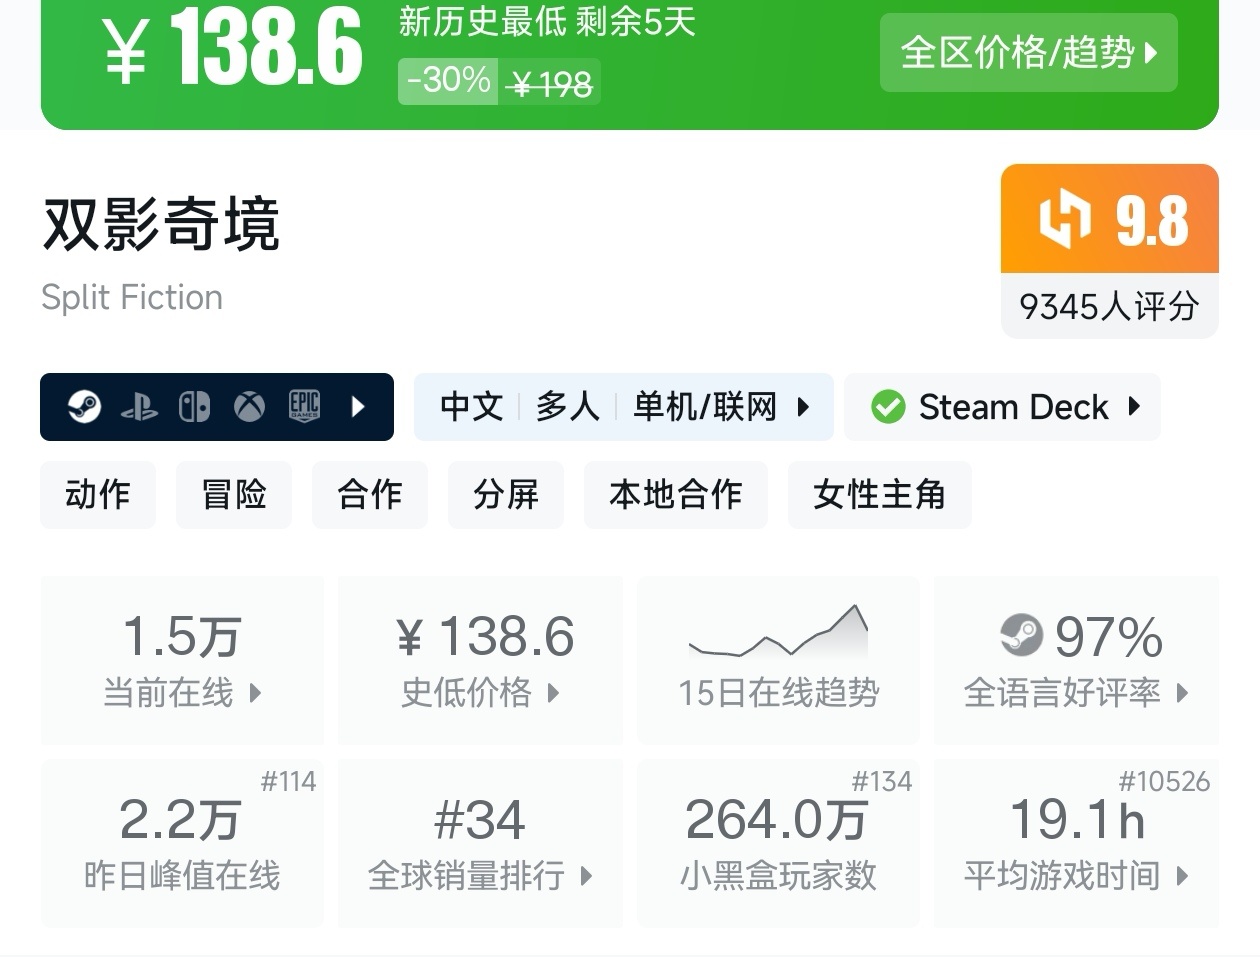Image resolution: width=1260 pixels, height=957 pixels.
Task: Open the 史低价格 details arrow
Action: 553,692
